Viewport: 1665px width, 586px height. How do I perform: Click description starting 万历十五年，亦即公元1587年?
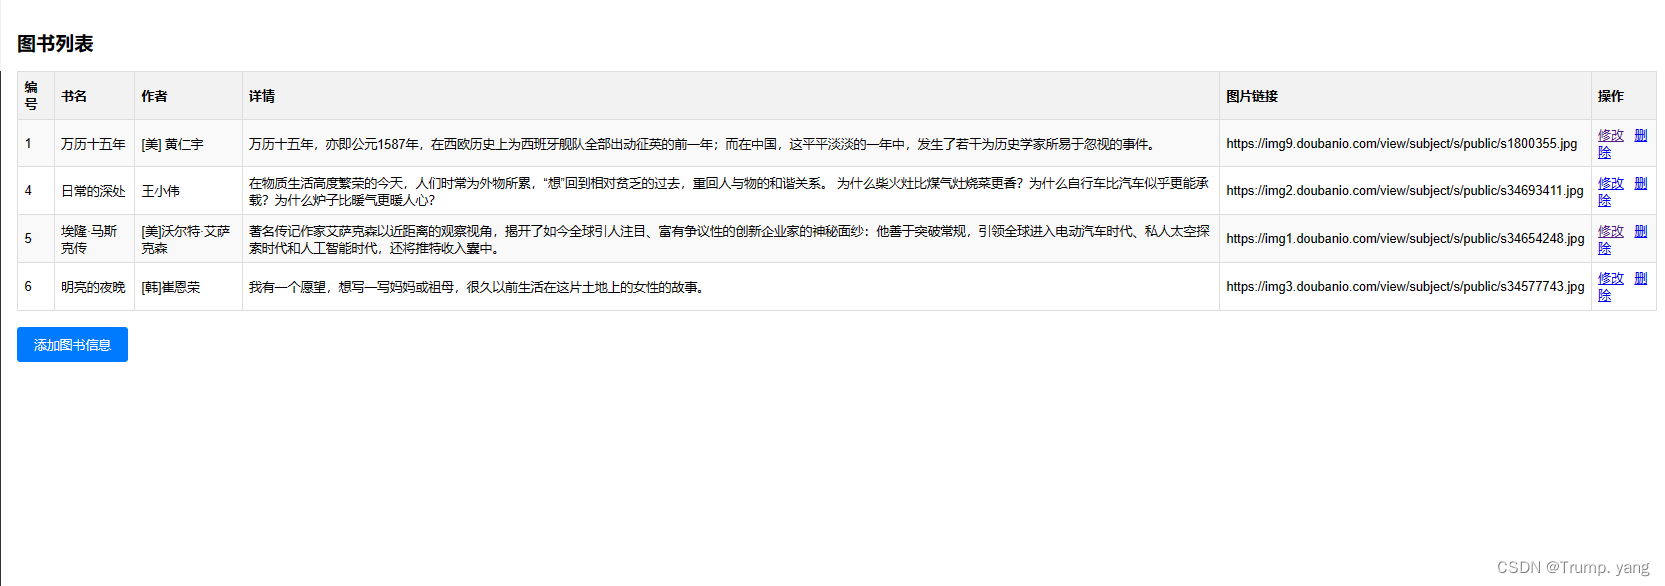(704, 144)
